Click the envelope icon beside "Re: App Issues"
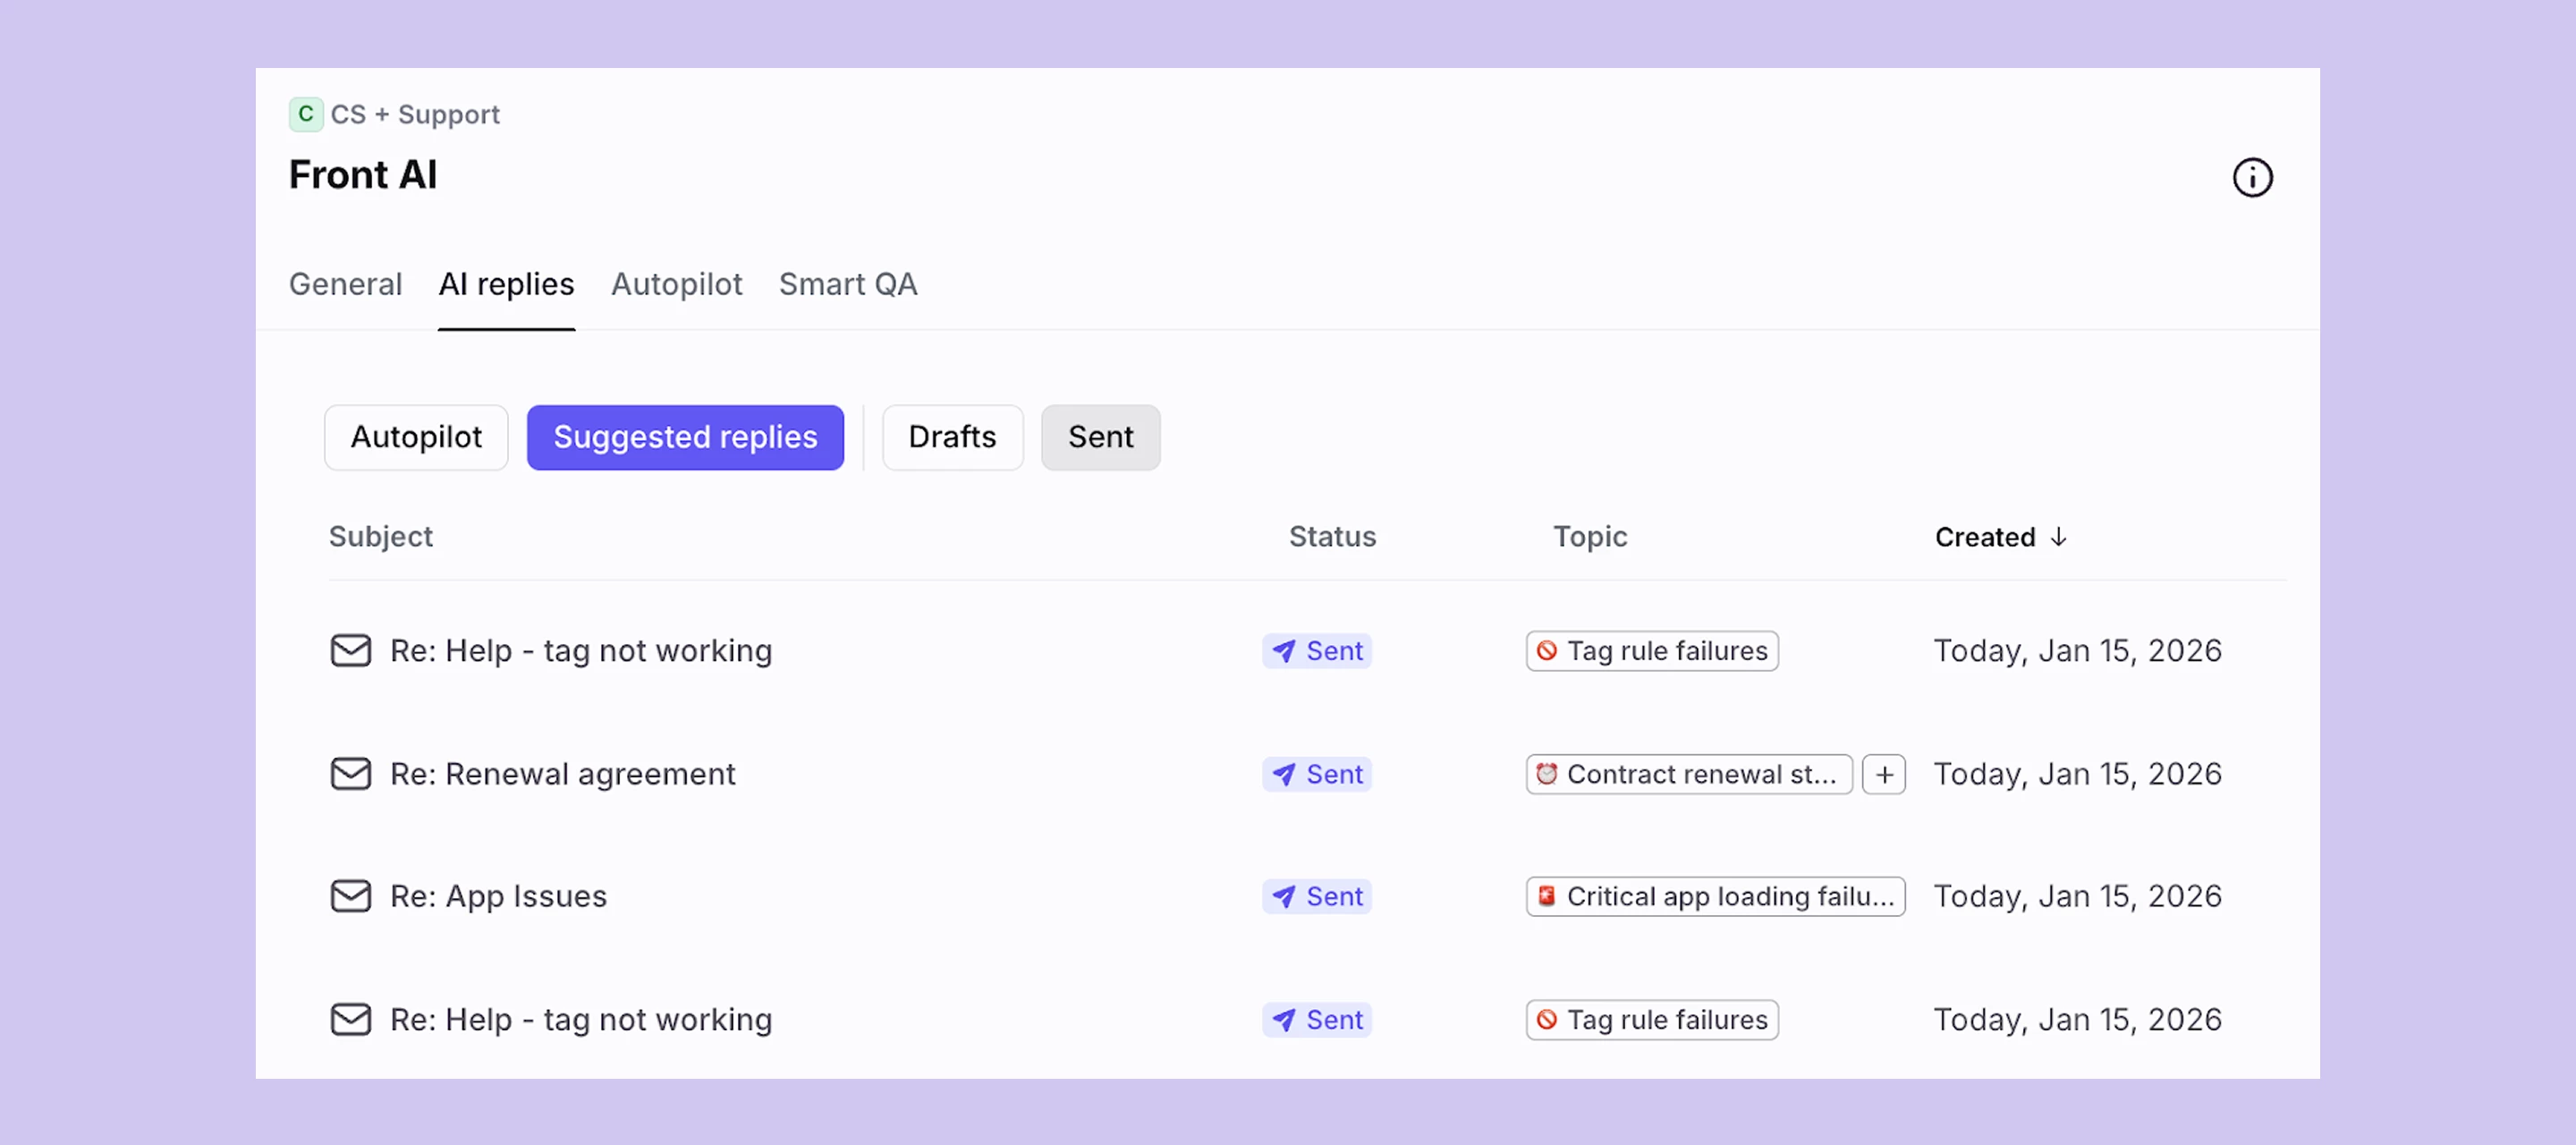2576x1145 pixels. (x=350, y=896)
